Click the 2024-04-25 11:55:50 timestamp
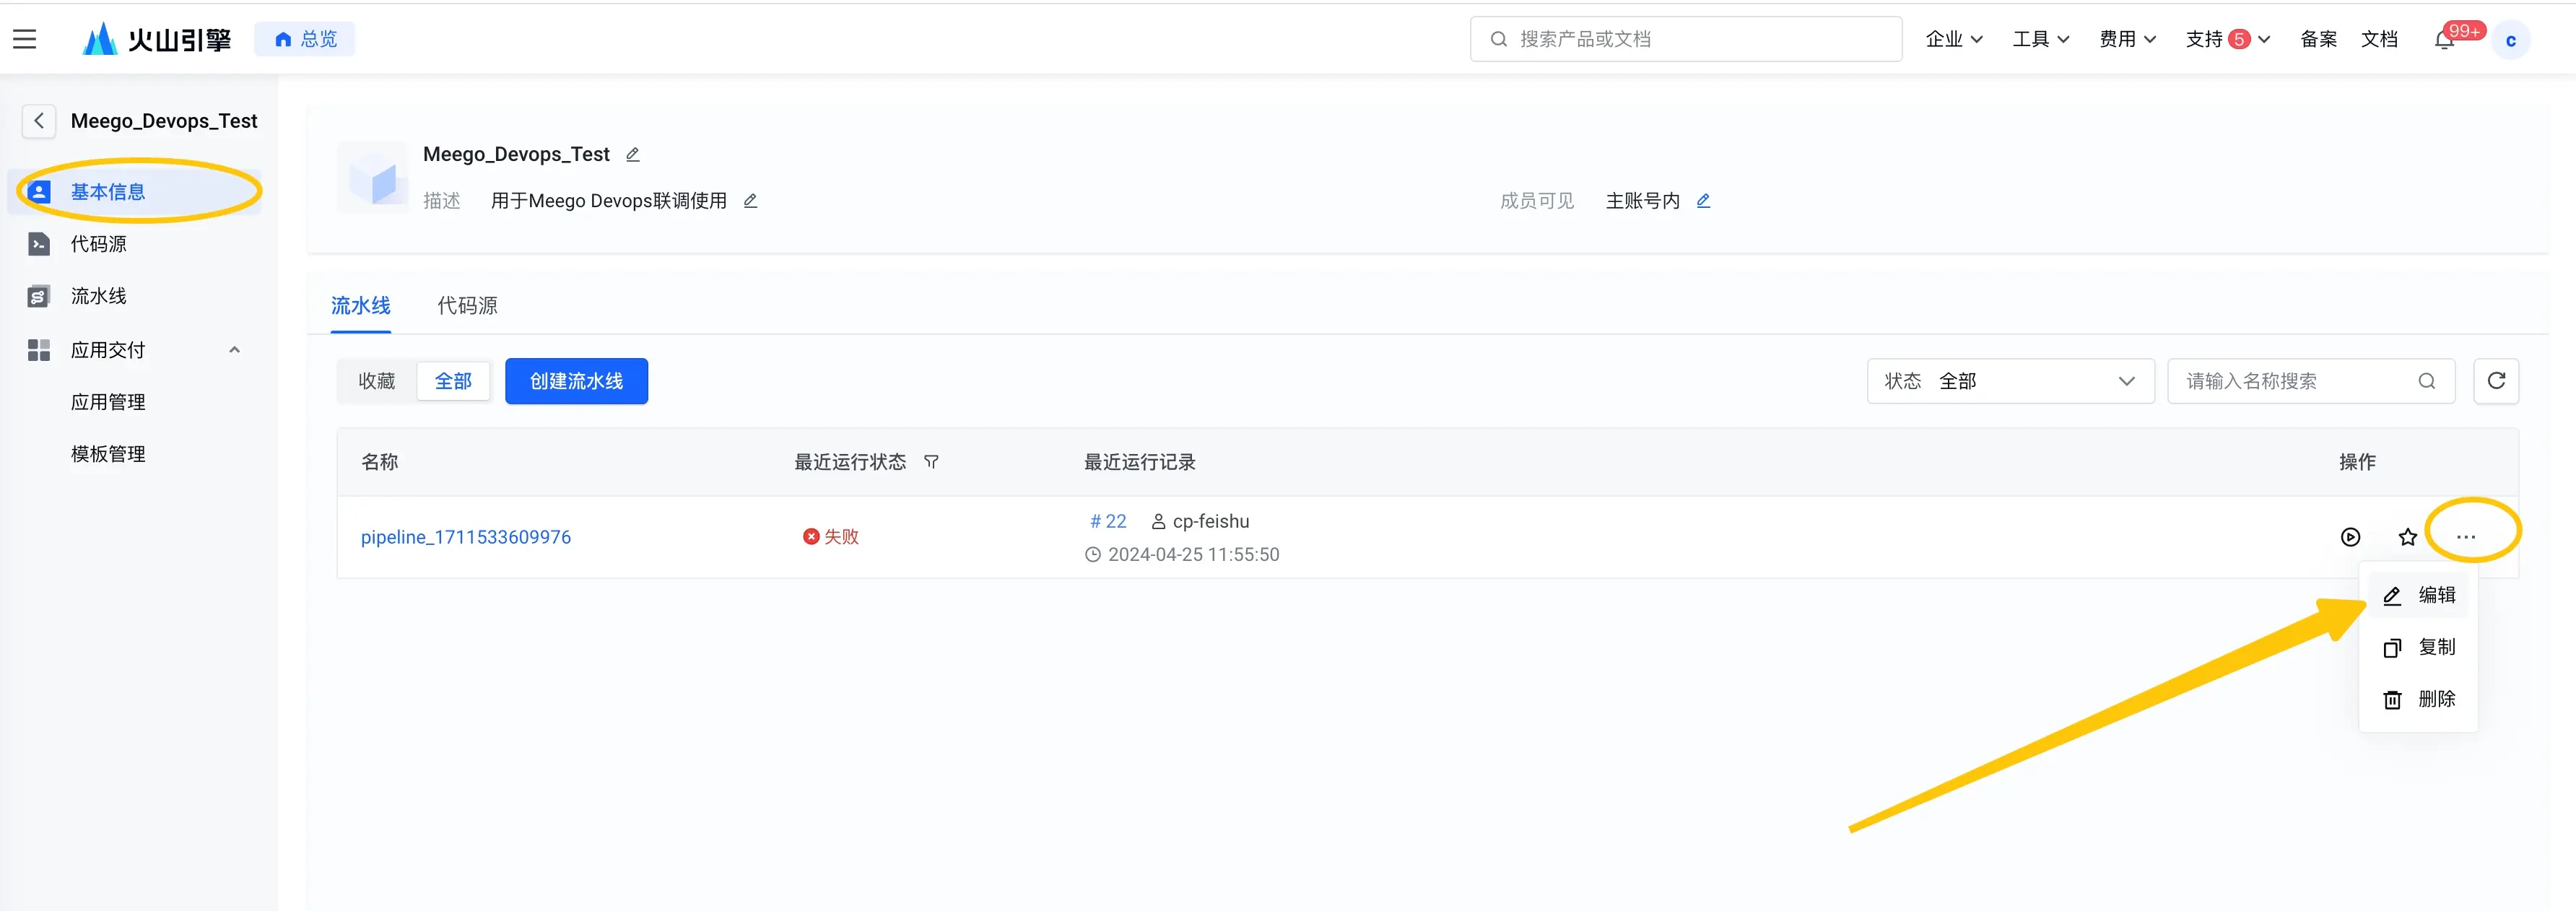Viewport: 2576px width, 911px height. coord(1193,554)
